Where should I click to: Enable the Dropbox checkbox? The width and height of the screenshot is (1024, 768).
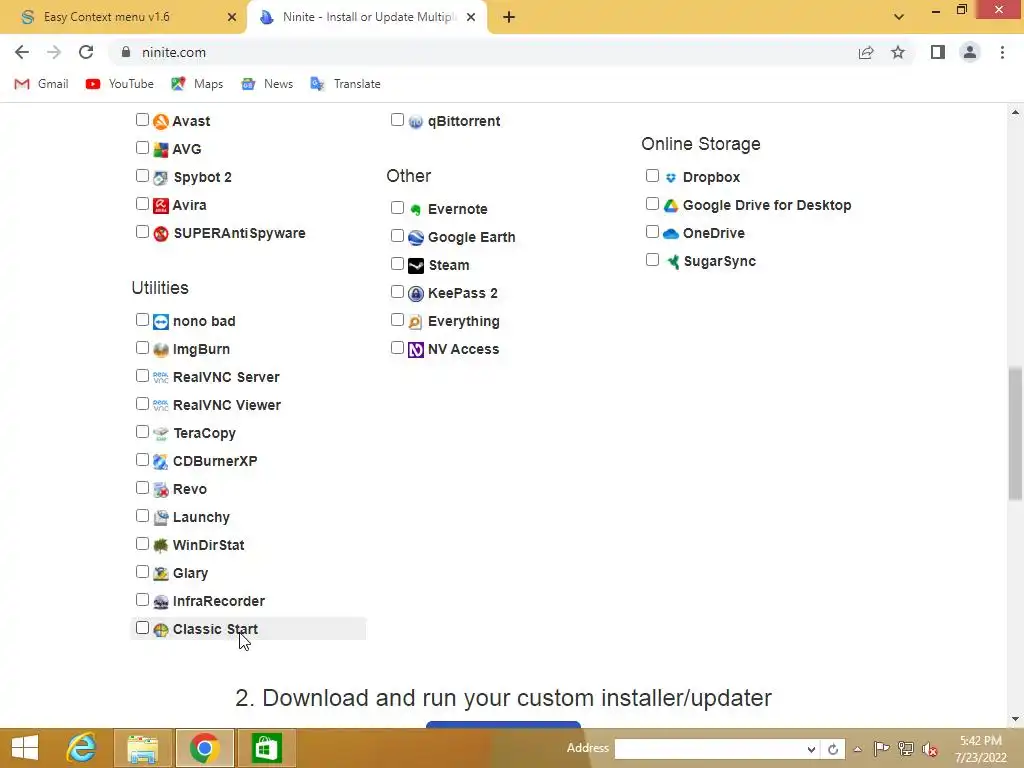click(x=652, y=176)
